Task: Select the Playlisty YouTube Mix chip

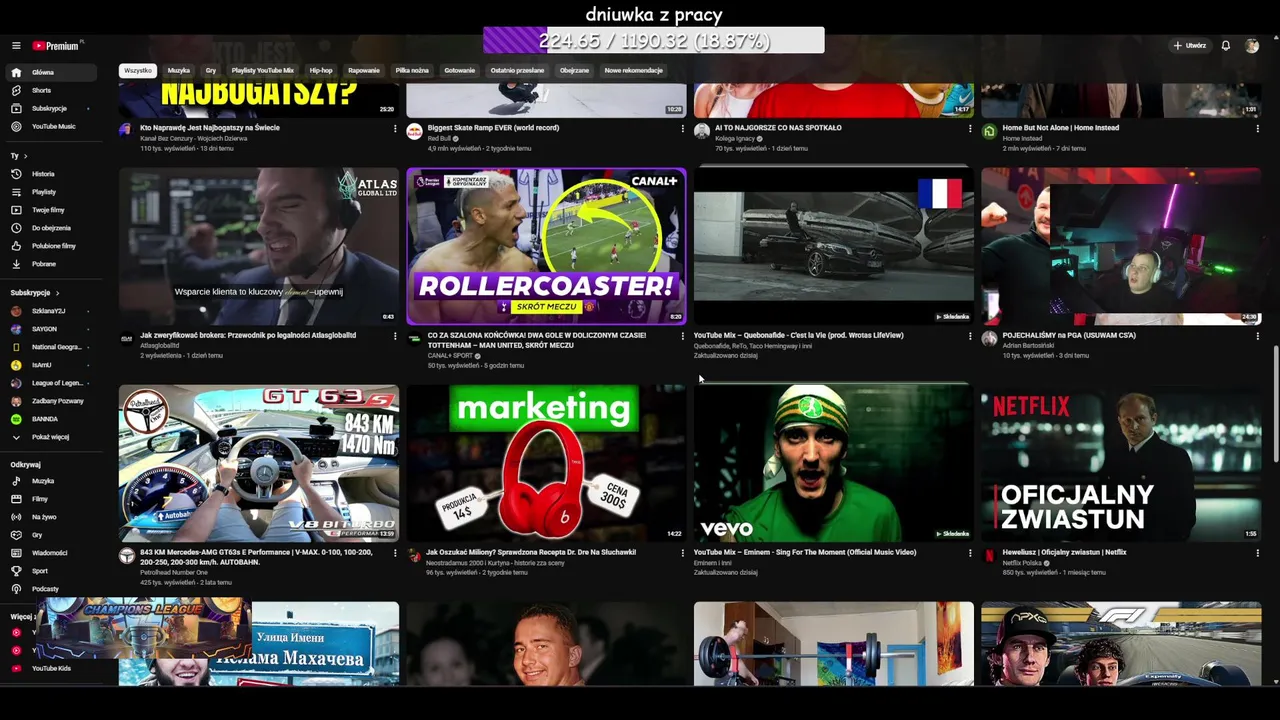Action: coord(263,71)
